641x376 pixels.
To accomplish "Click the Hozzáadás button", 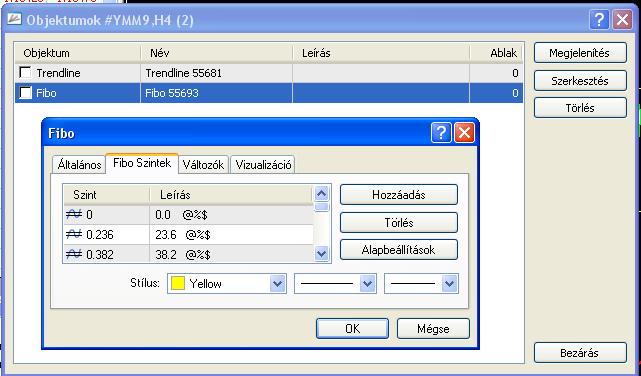I will tap(399, 195).
